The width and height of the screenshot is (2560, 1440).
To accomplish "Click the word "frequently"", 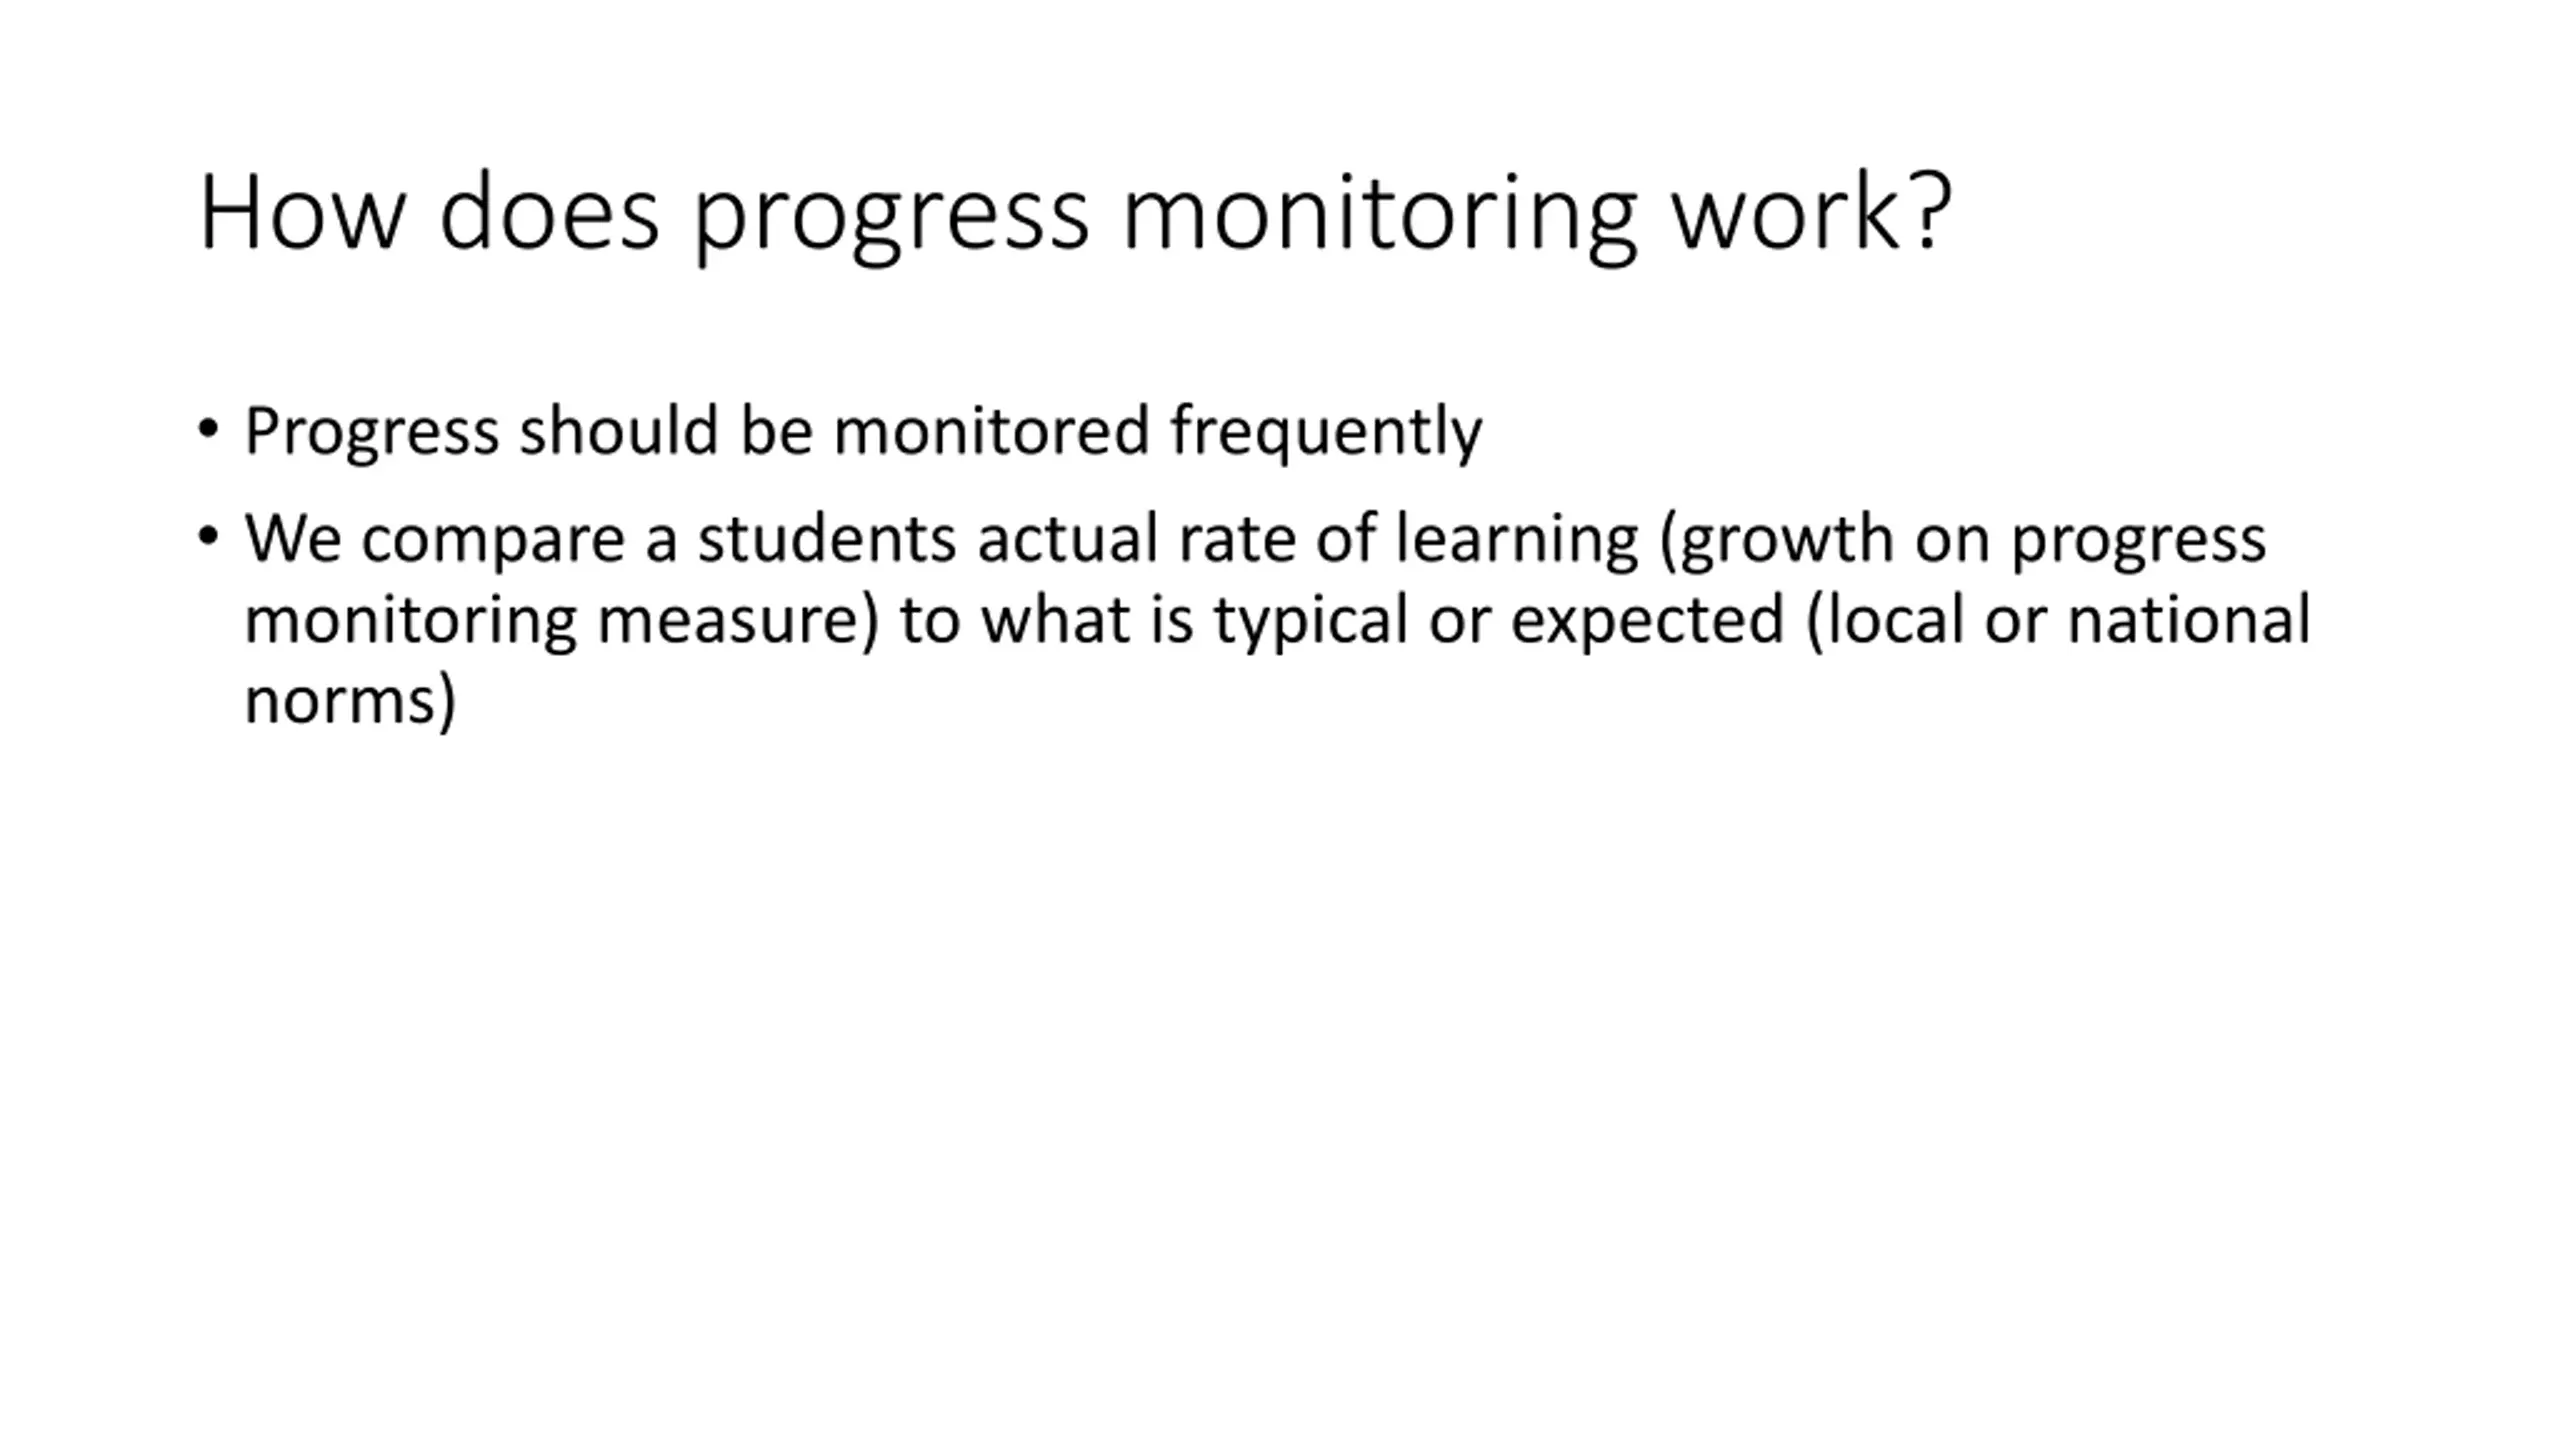I will (1326, 432).
